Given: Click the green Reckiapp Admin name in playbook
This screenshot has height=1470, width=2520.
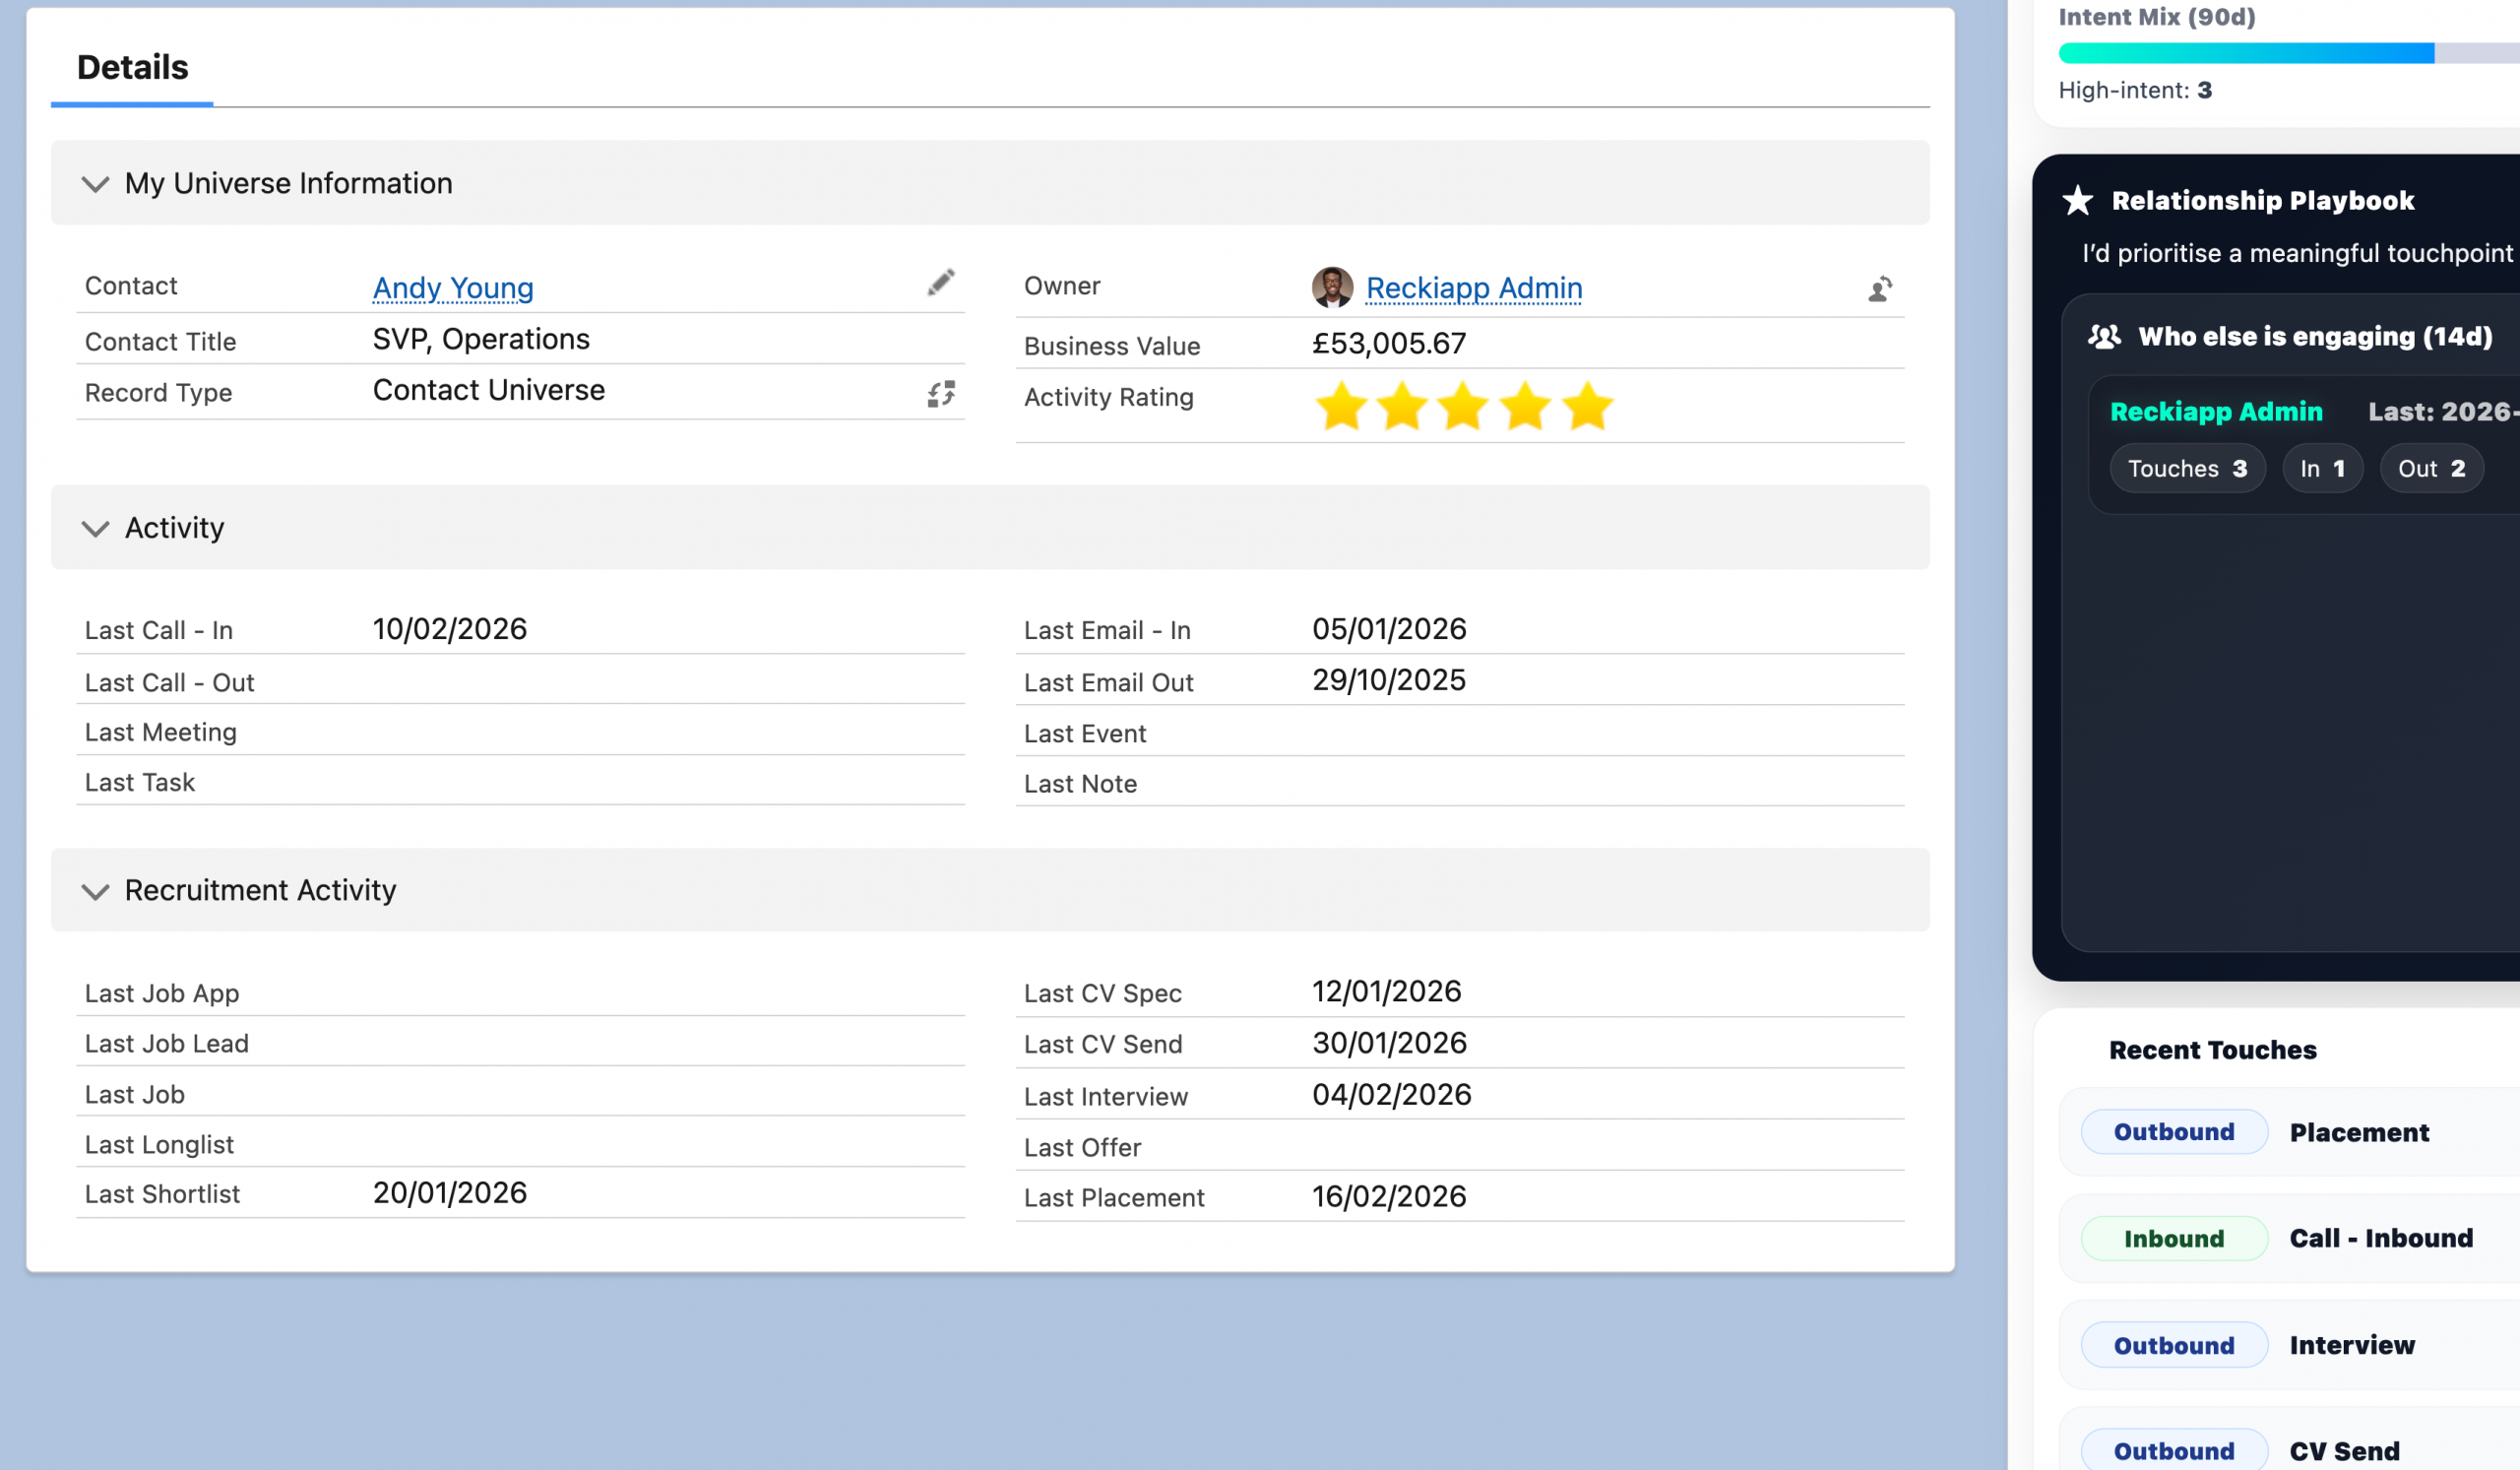Looking at the screenshot, I should click(2216, 412).
